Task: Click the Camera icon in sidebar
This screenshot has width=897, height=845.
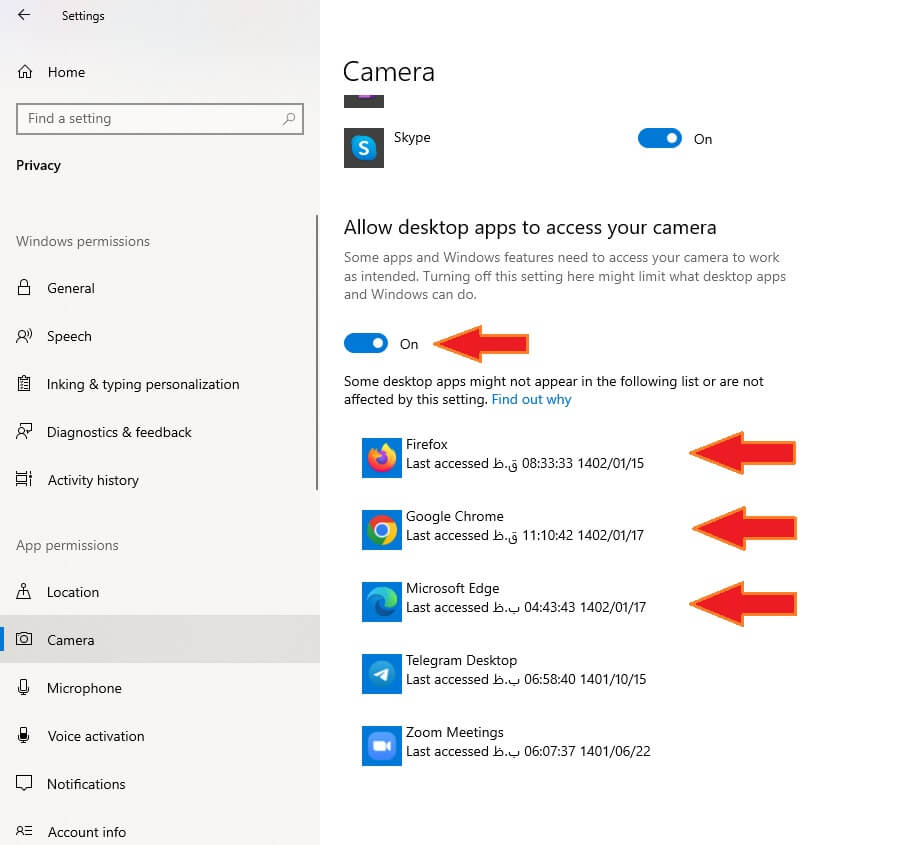Action: tap(24, 639)
